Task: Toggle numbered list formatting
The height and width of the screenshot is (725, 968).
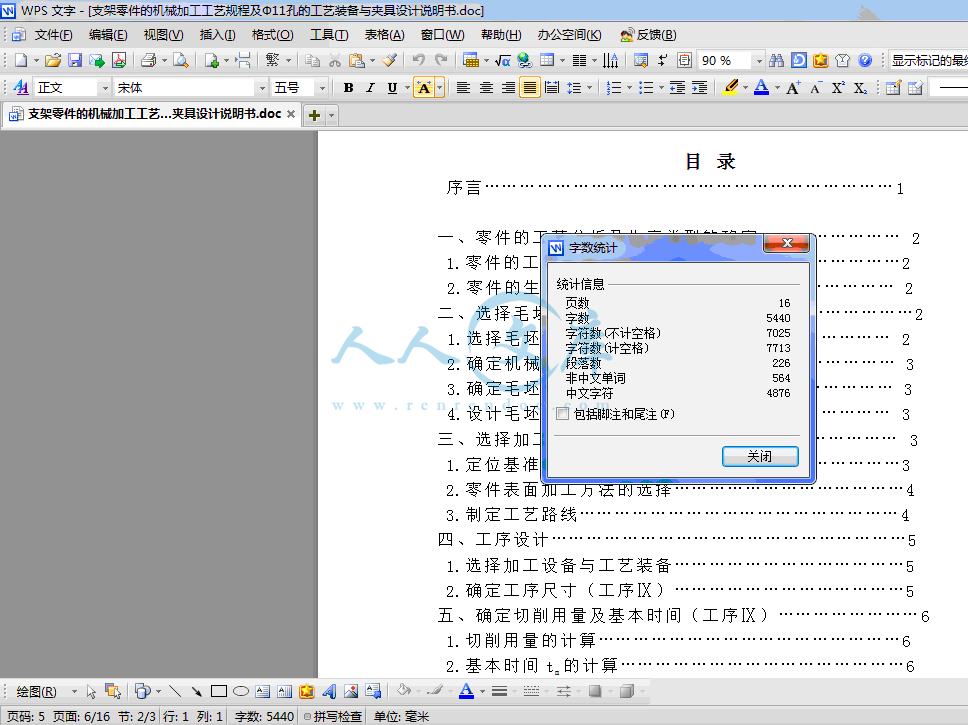Action: tap(614, 88)
